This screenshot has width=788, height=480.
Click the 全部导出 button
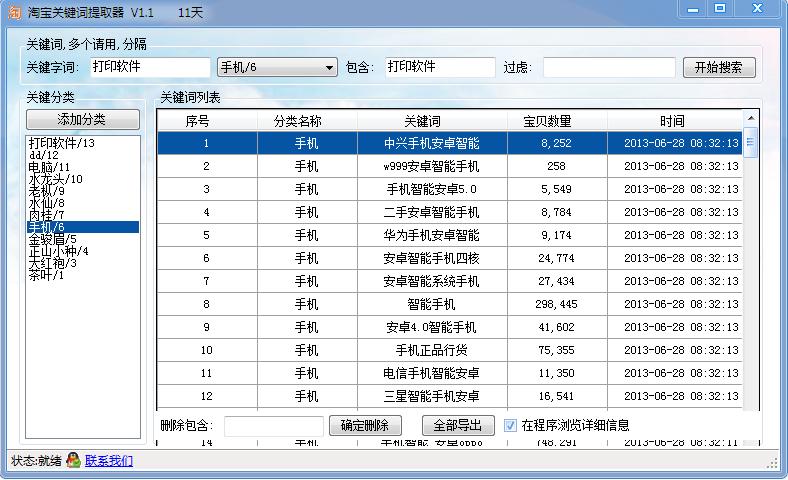pos(458,425)
